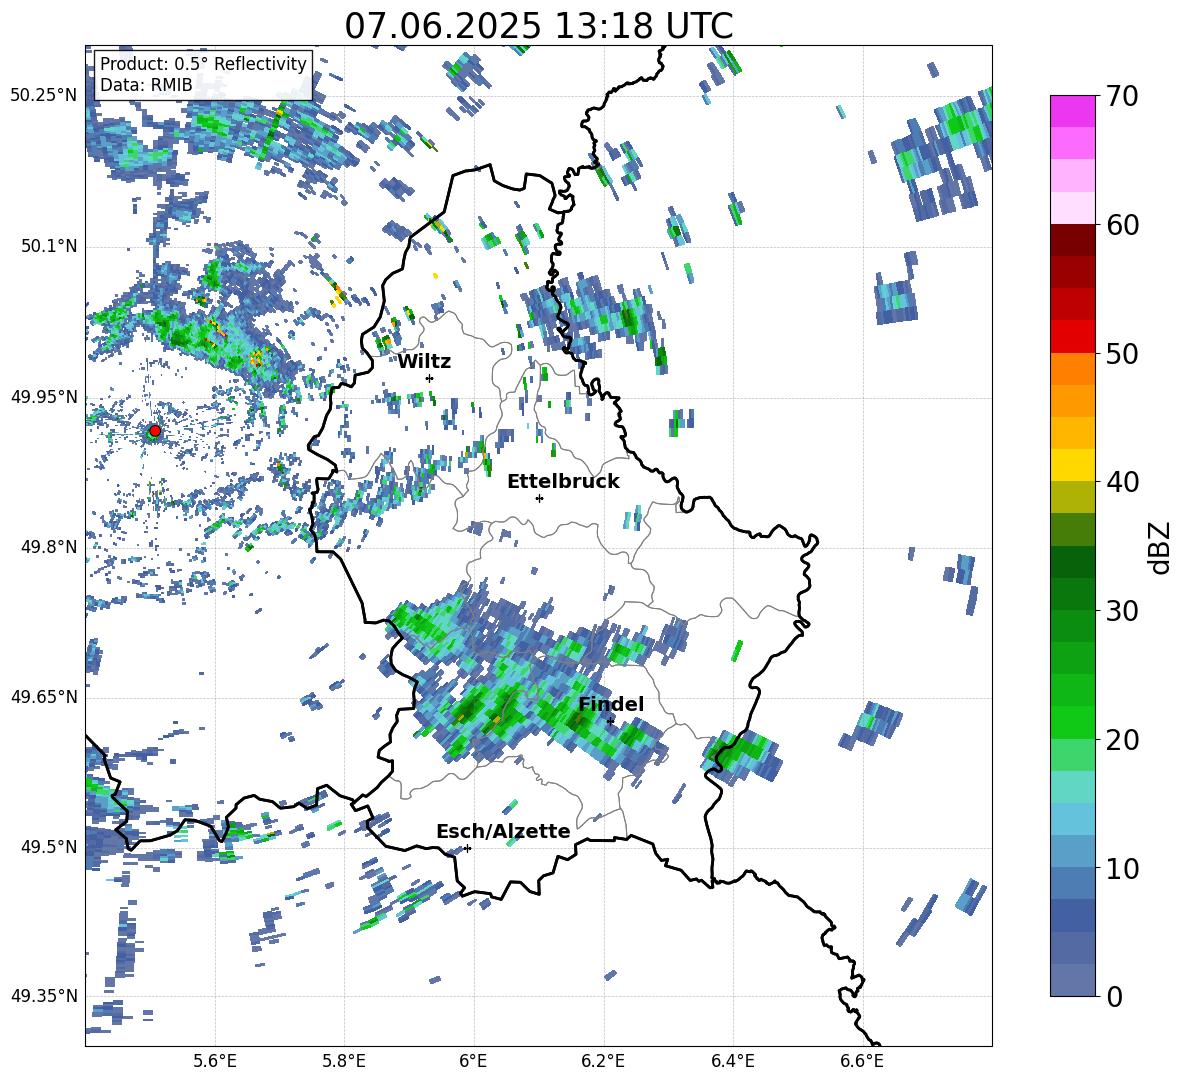
Task: Click the 70 dBZ colorbar tick label
Action: [1121, 96]
